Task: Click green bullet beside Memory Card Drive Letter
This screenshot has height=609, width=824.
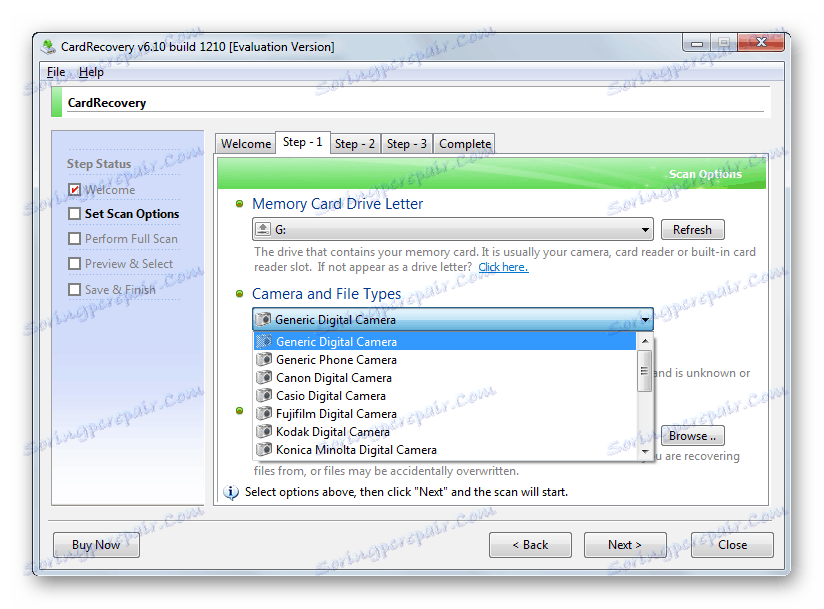Action: 240,204
